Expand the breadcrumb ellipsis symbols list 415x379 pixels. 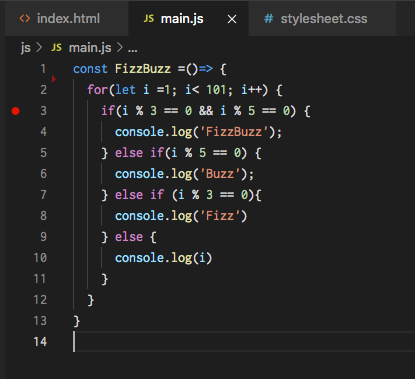(132, 49)
